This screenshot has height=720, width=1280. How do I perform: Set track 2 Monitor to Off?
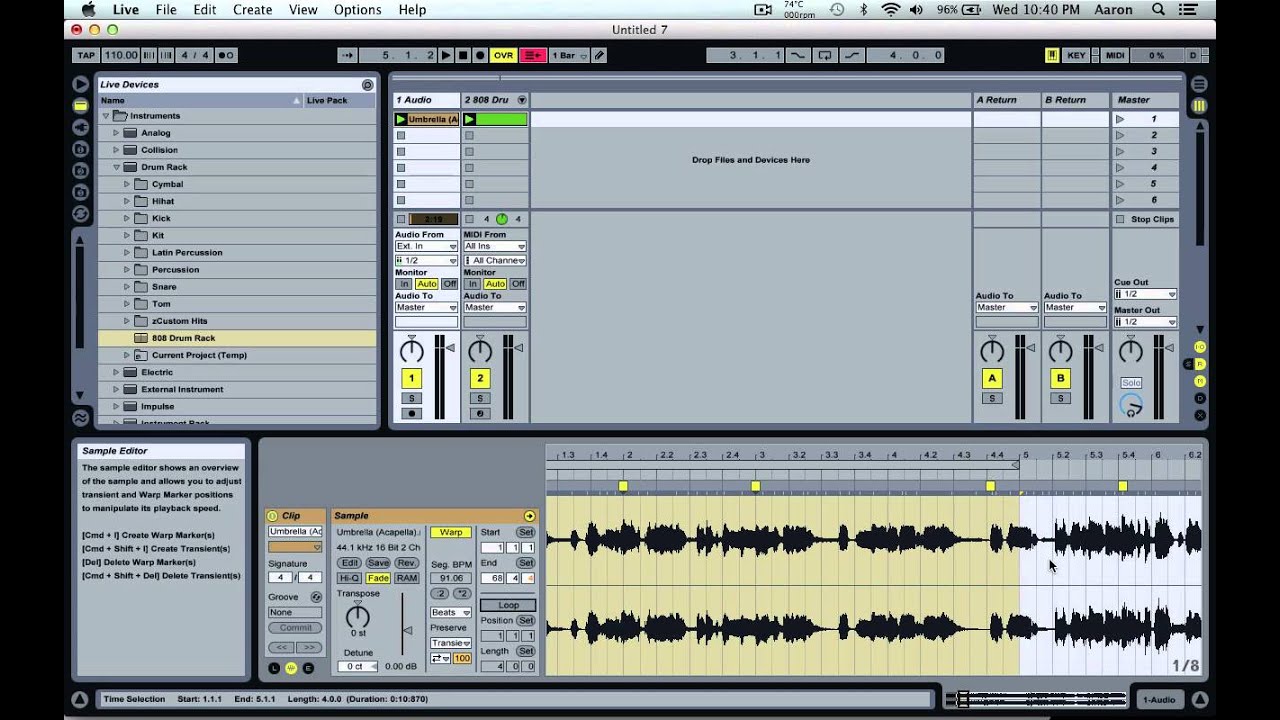(518, 284)
